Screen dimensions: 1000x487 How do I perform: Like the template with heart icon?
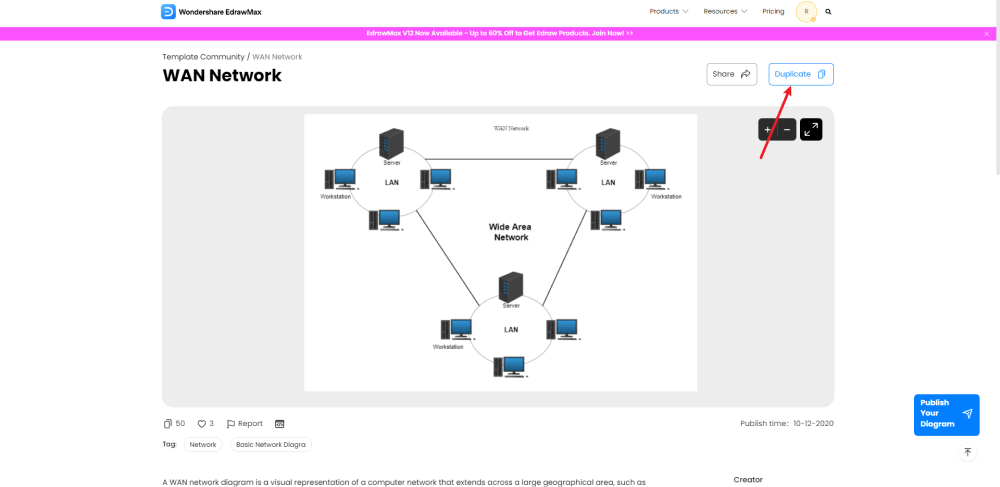tap(202, 424)
